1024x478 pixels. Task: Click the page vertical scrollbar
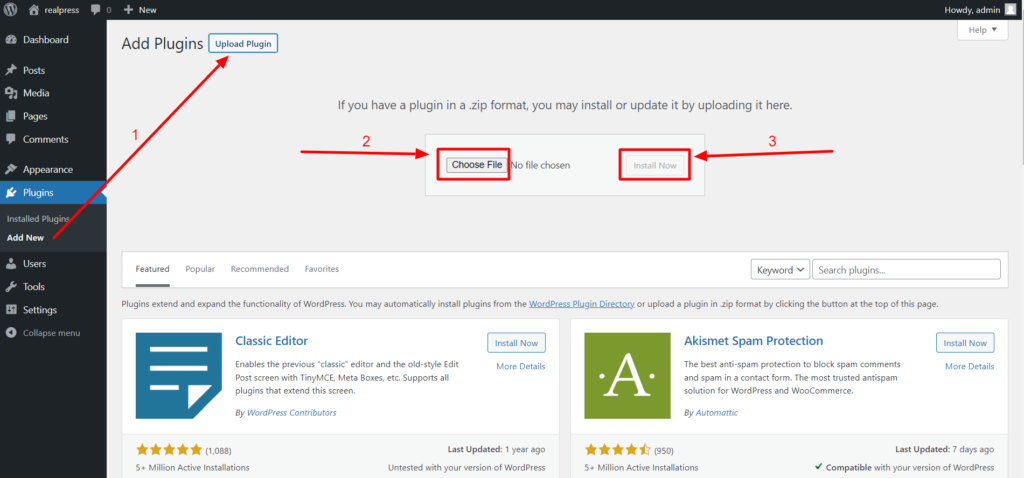(x=1021, y=91)
